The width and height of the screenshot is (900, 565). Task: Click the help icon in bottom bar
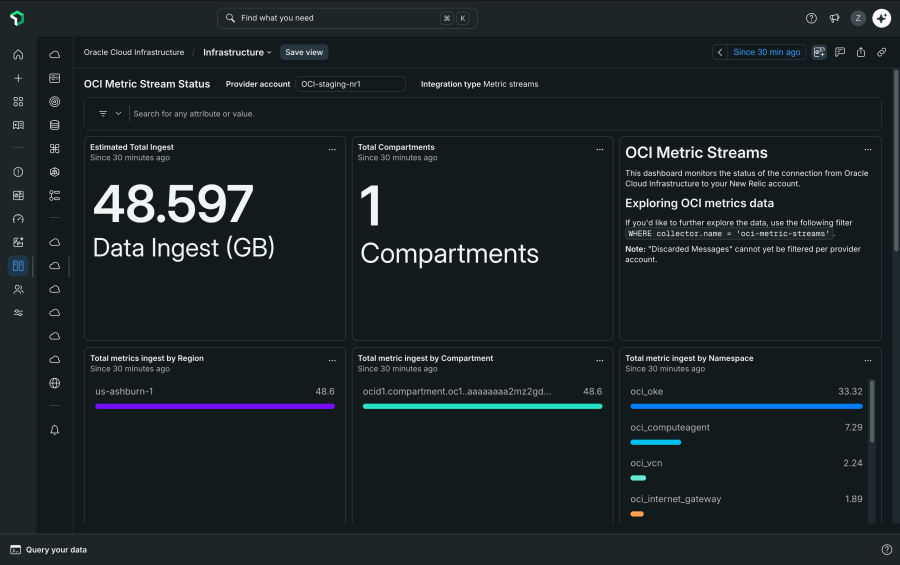point(887,549)
